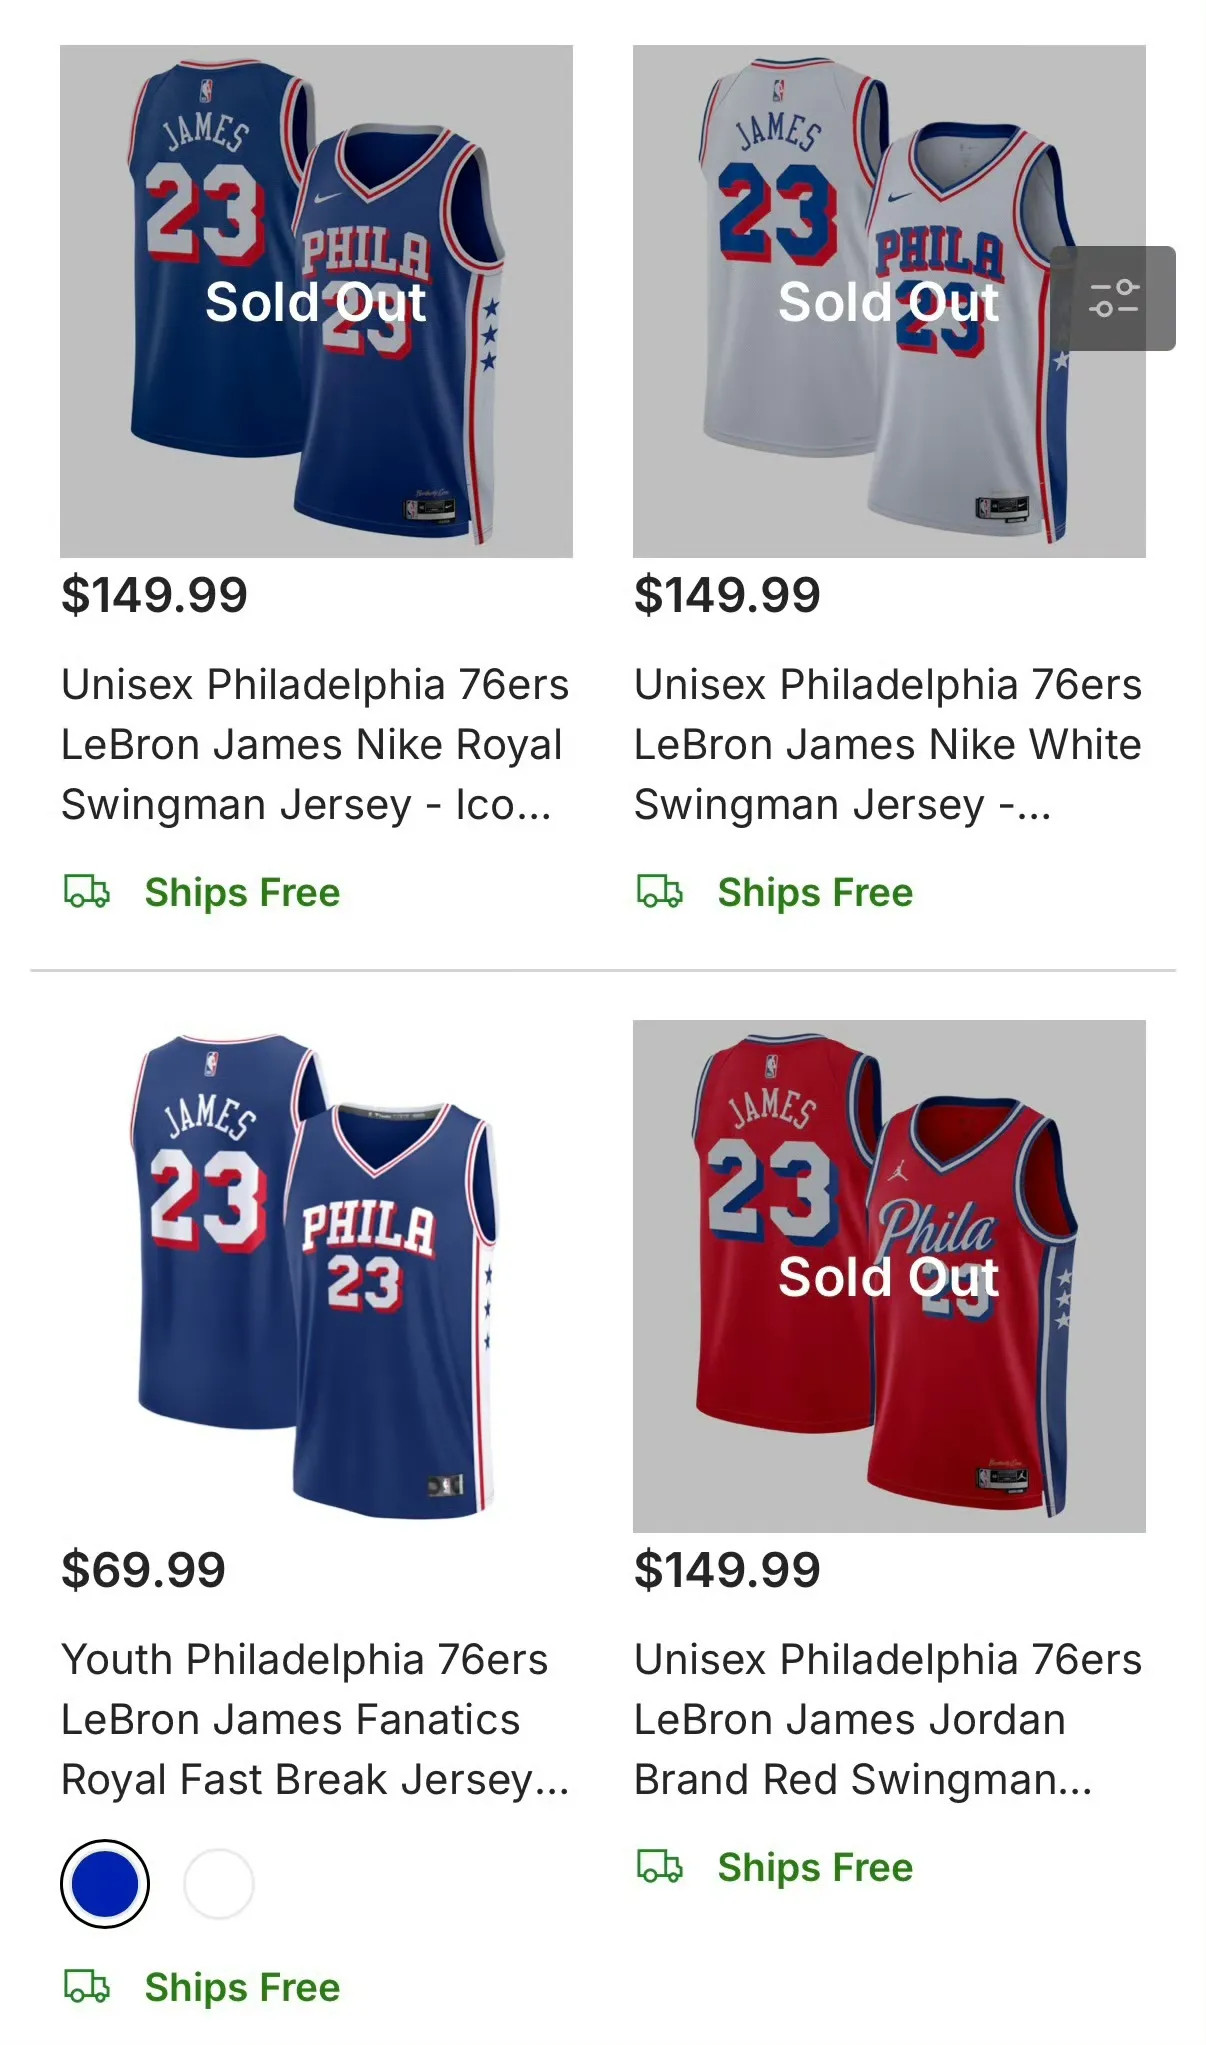
Task: Click Ships Free text under red Jordan jersey
Action: [815, 1867]
